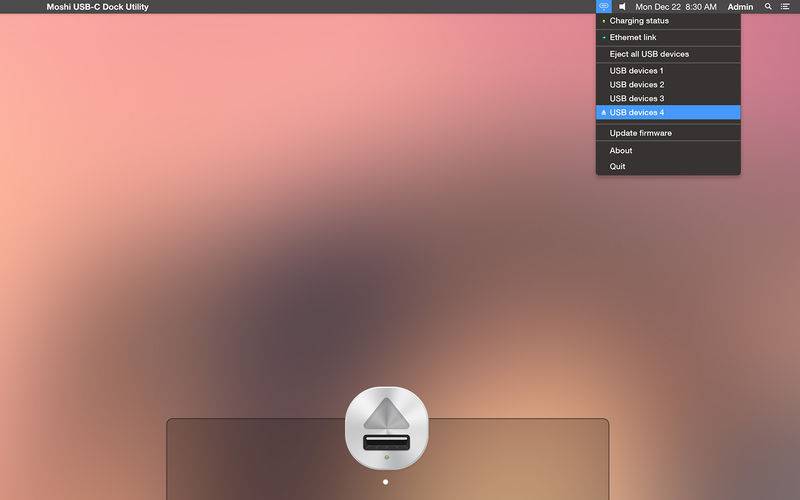Eject USB devices 2
Viewport: 800px width, 500px height.
pos(668,85)
